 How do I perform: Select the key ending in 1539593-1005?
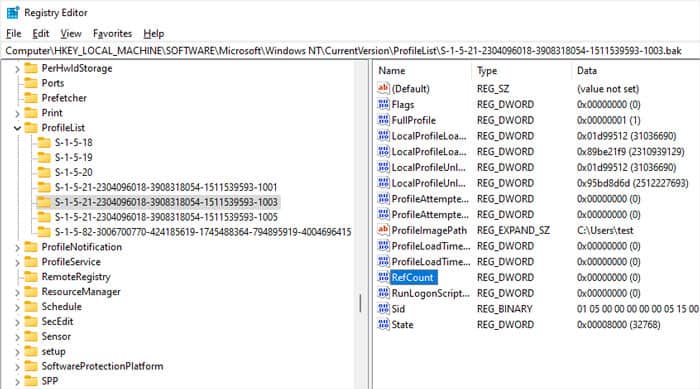166,217
